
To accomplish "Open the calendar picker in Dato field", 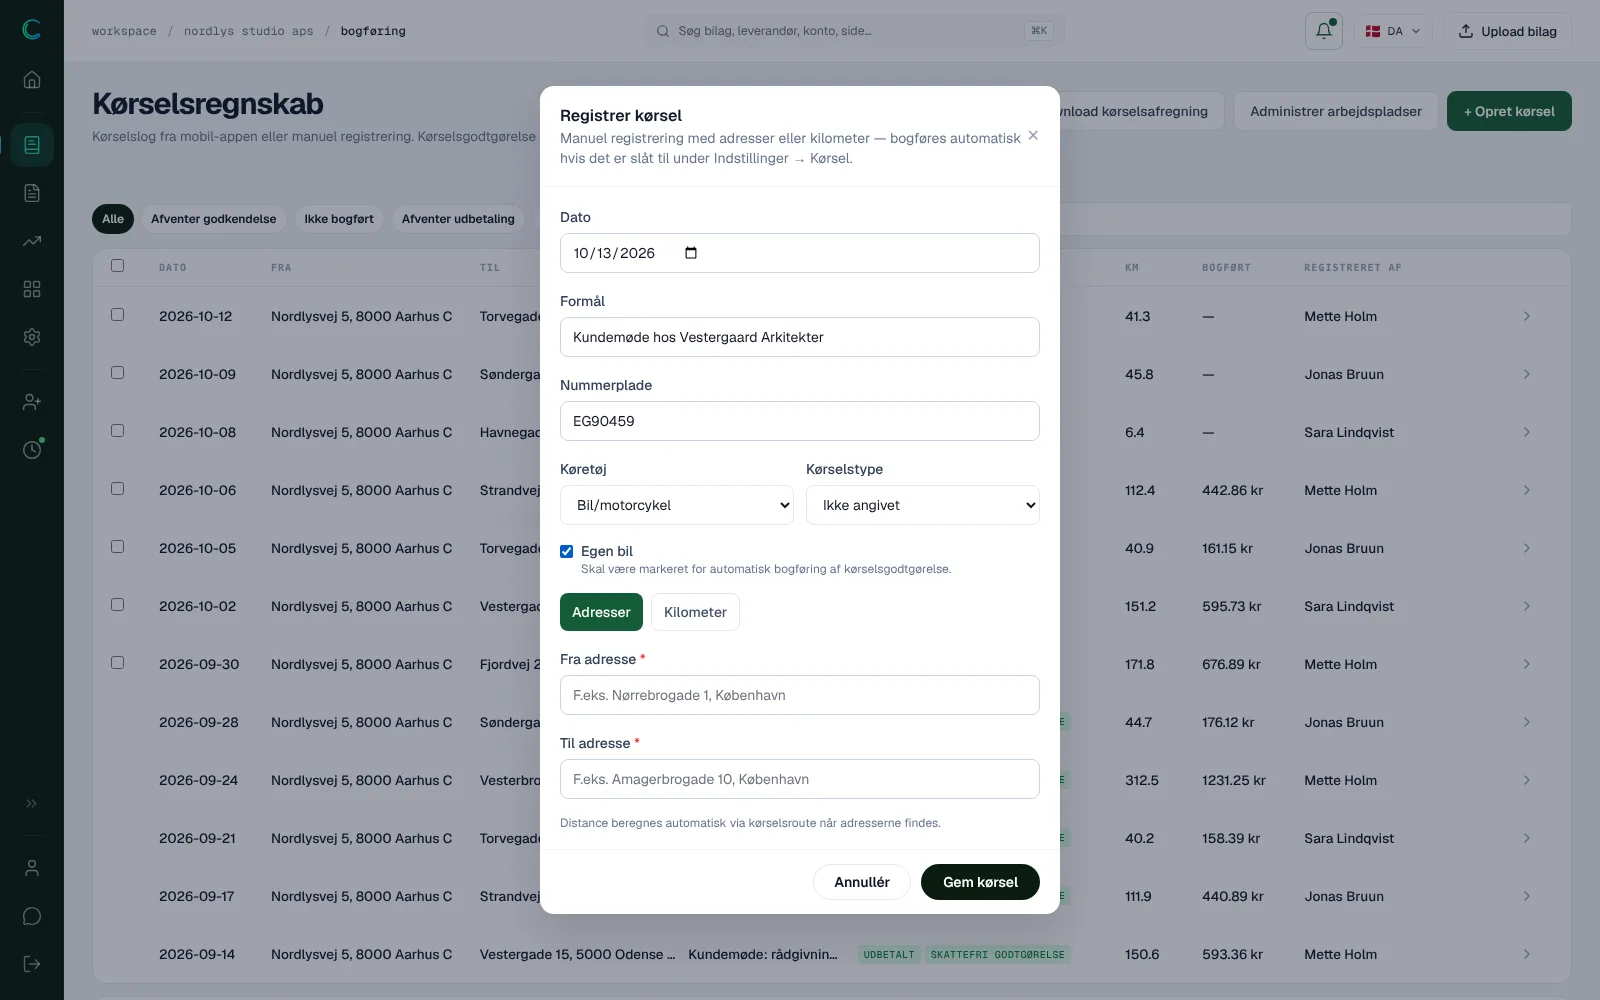I will point(691,253).
